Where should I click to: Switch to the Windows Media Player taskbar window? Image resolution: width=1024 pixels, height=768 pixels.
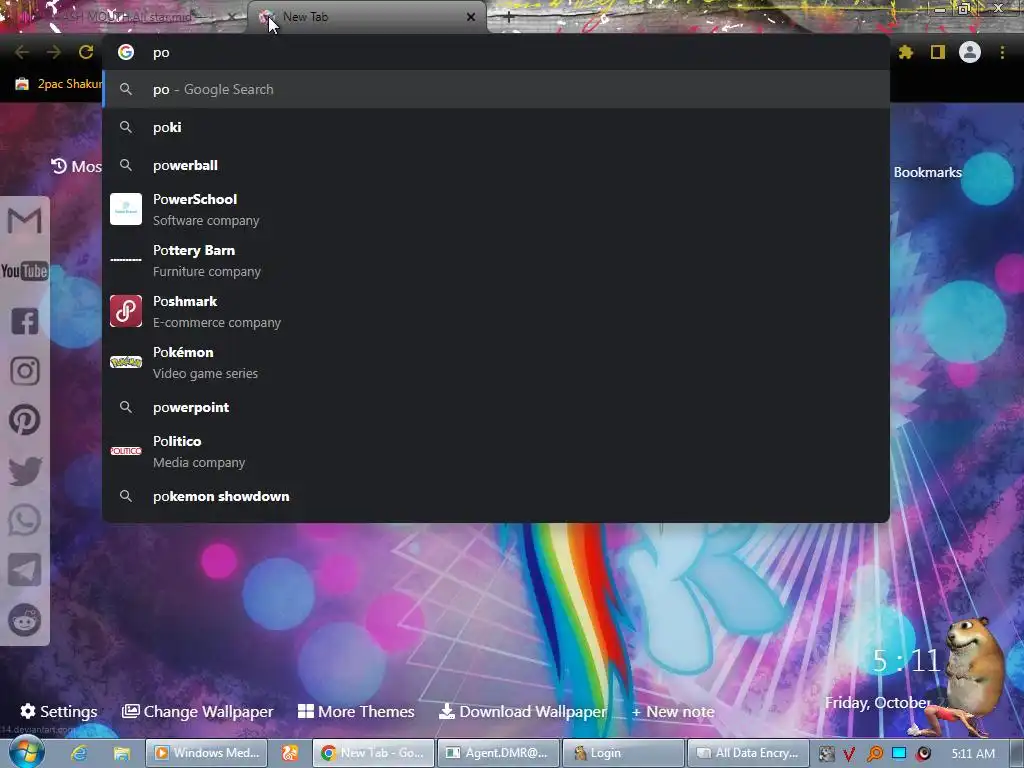(206, 753)
